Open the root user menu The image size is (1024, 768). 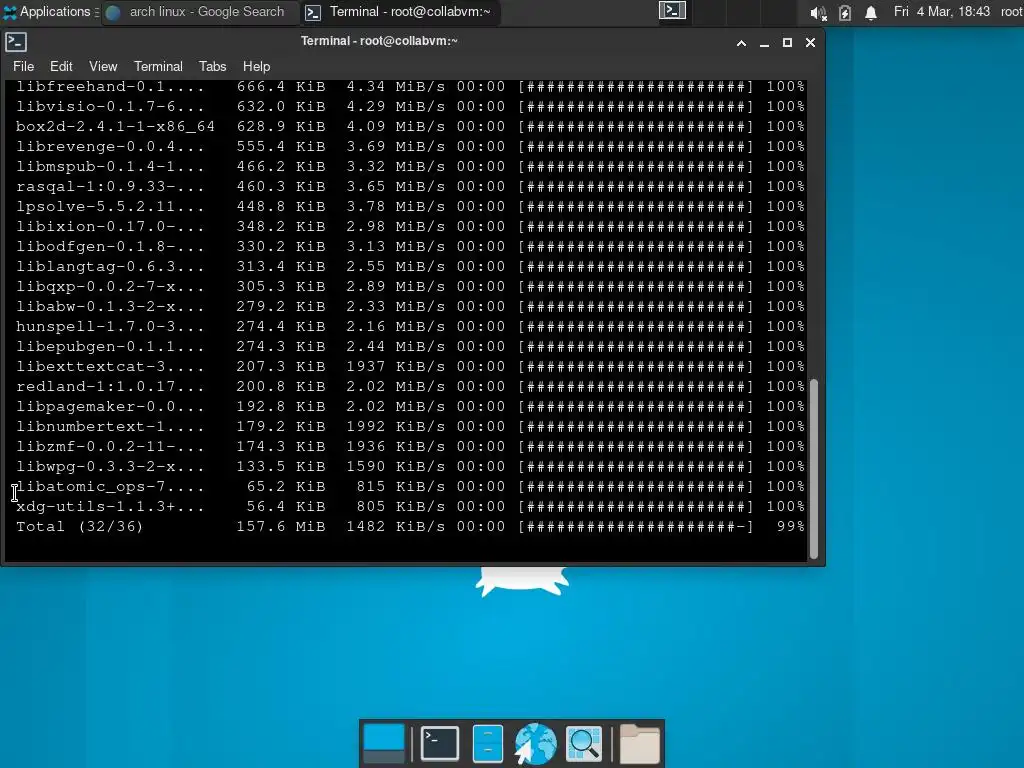pos(1012,12)
